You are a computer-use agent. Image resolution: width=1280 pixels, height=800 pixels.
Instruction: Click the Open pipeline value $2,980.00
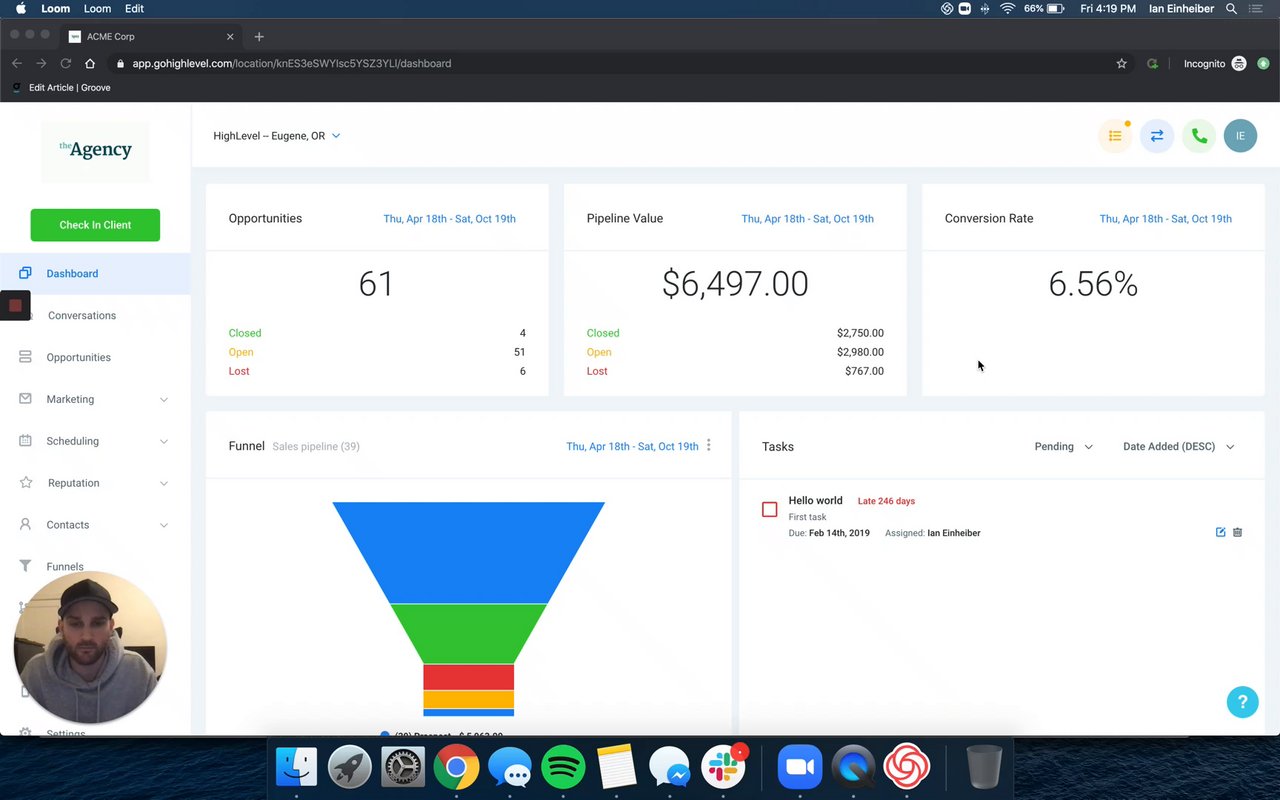[860, 352]
